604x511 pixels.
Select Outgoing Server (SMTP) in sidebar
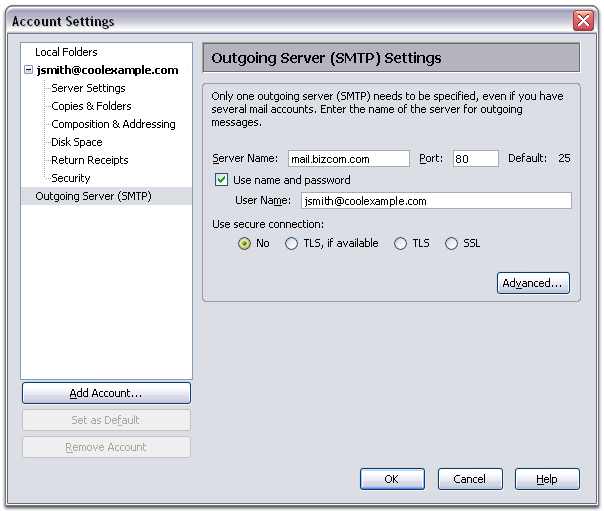93,196
